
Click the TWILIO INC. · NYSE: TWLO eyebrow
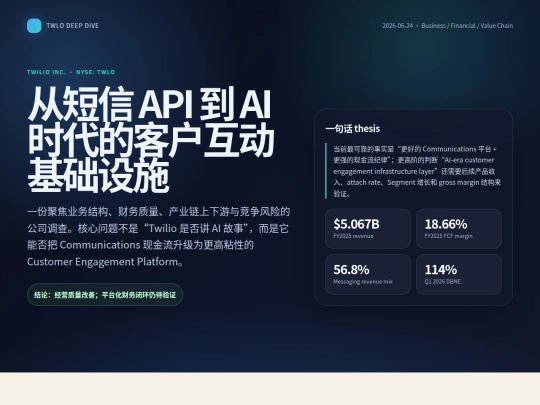tap(71, 72)
